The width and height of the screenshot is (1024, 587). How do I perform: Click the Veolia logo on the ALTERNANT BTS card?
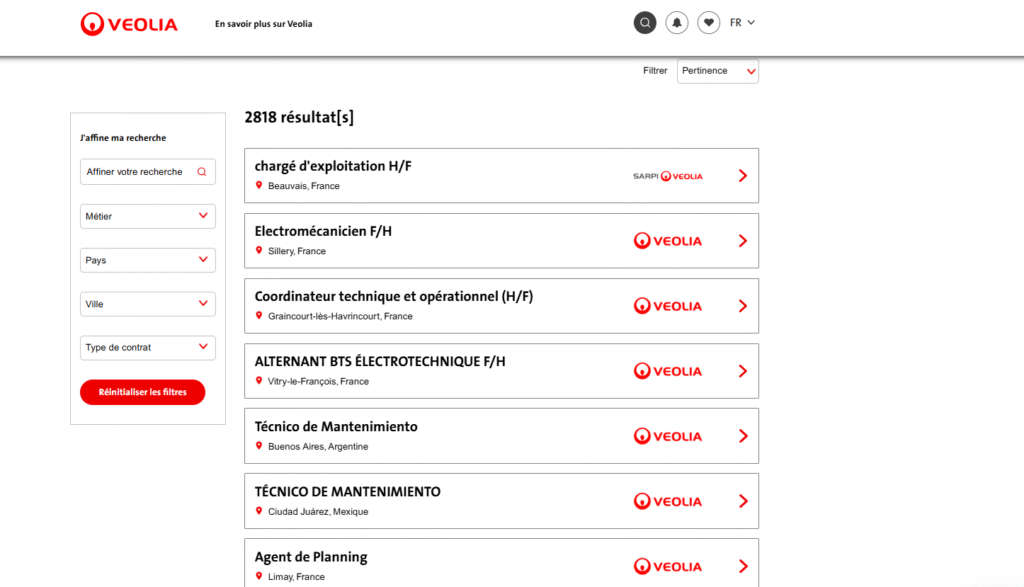coord(667,371)
